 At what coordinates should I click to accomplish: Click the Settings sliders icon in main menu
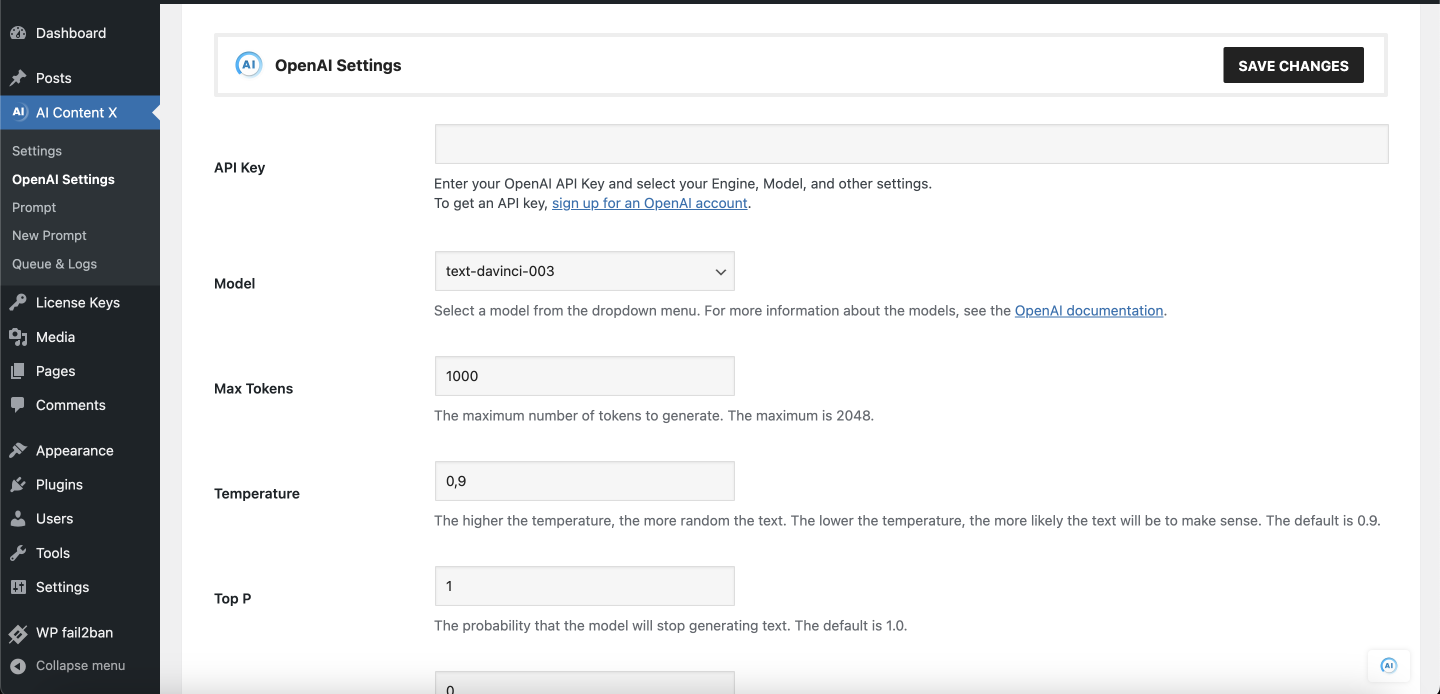click(18, 587)
